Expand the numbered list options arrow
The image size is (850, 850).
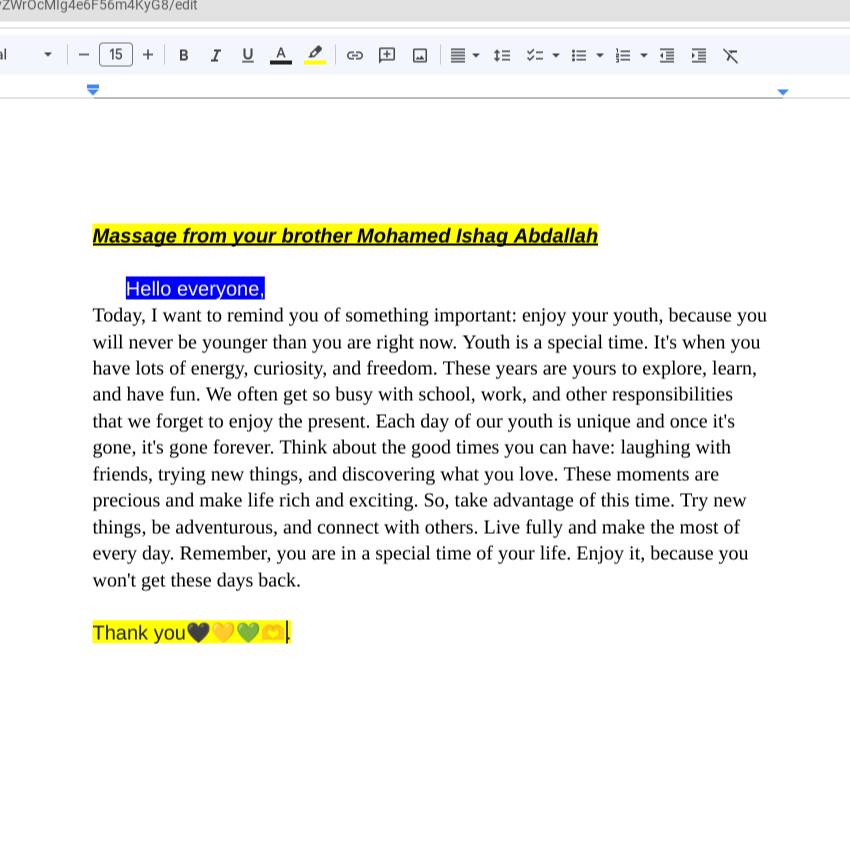pyautogui.click(x=644, y=55)
